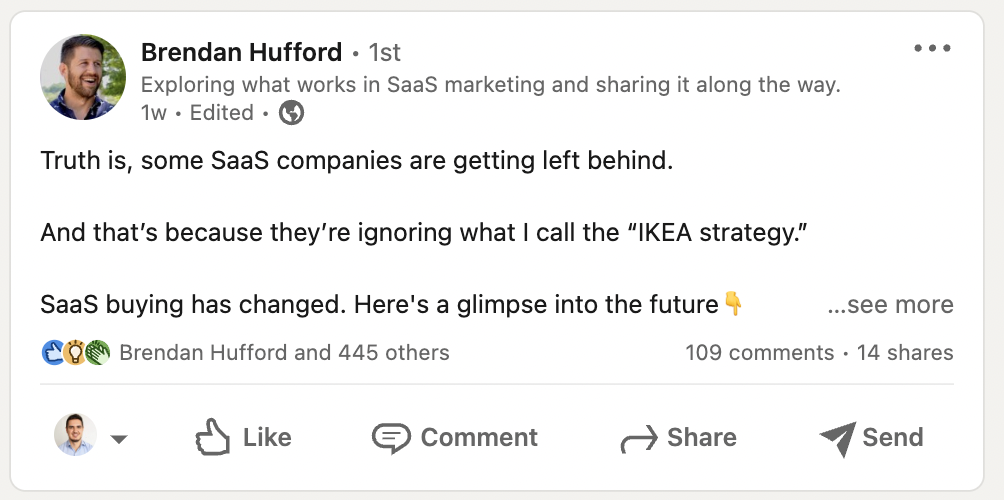Expand post with see more
The image size is (1004, 500).
click(890, 305)
